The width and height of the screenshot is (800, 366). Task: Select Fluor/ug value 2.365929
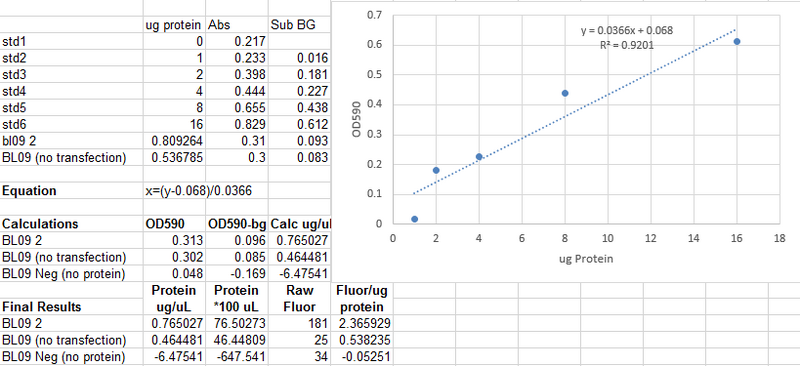362,324
